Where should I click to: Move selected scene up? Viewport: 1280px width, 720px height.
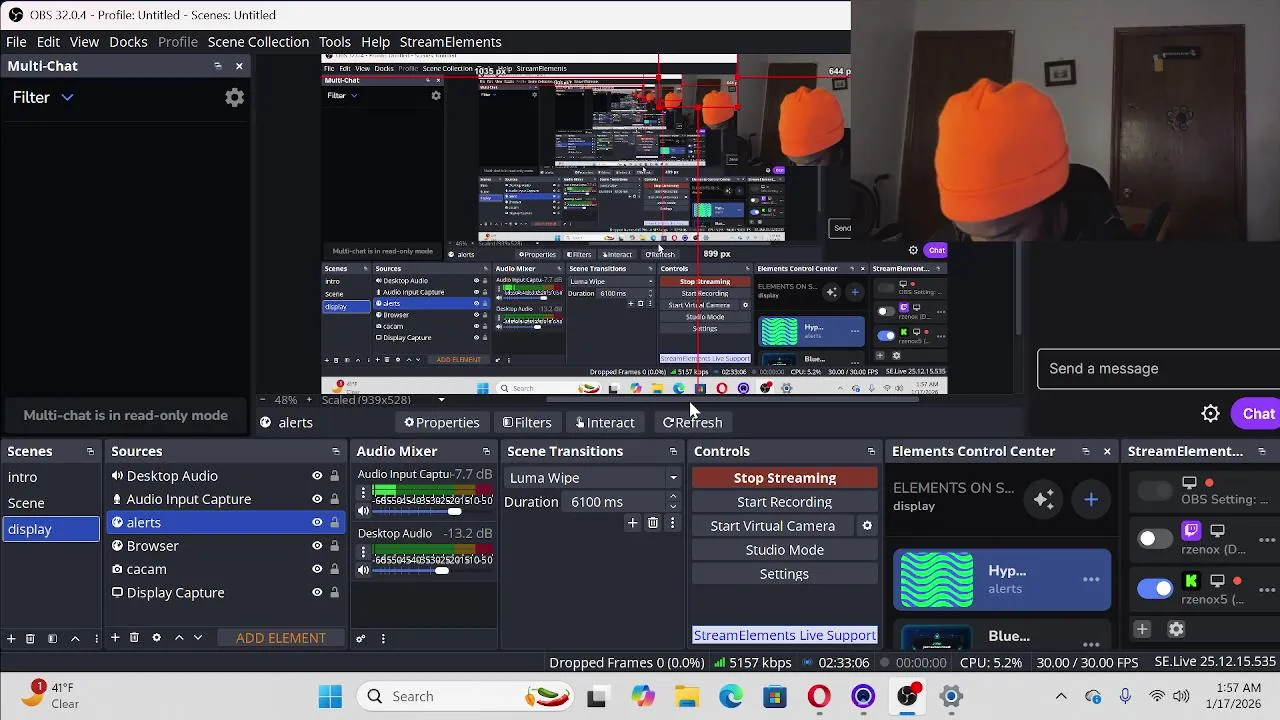pos(75,638)
